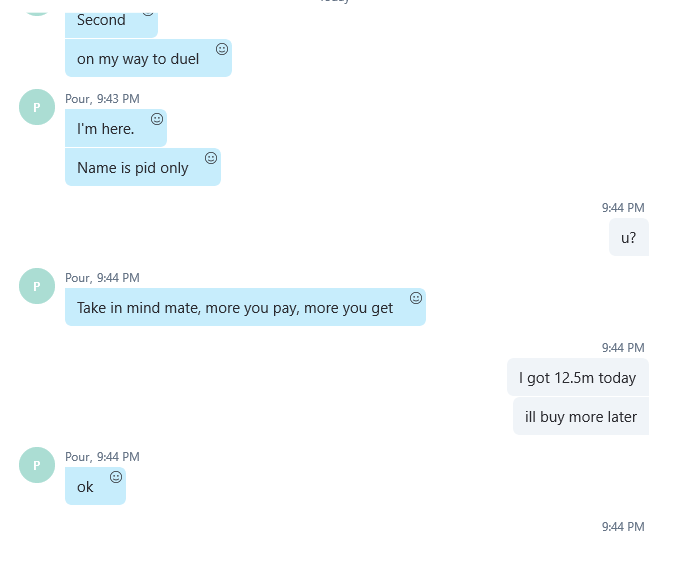Click the "I'm here." message bubble
674x577 pixels.
tap(116, 128)
